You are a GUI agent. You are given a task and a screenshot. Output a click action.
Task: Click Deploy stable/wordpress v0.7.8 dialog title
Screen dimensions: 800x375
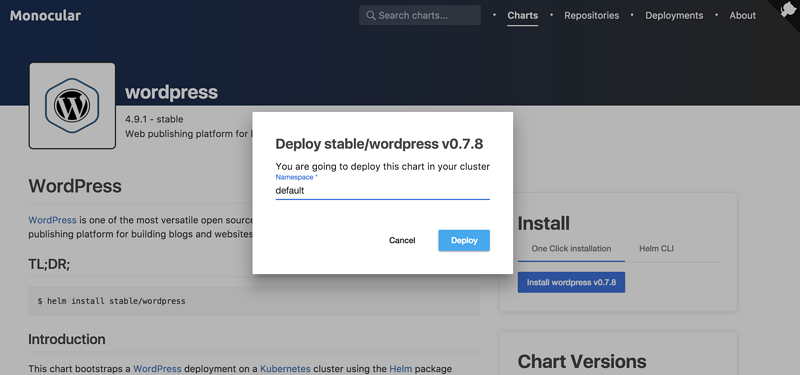click(x=379, y=144)
